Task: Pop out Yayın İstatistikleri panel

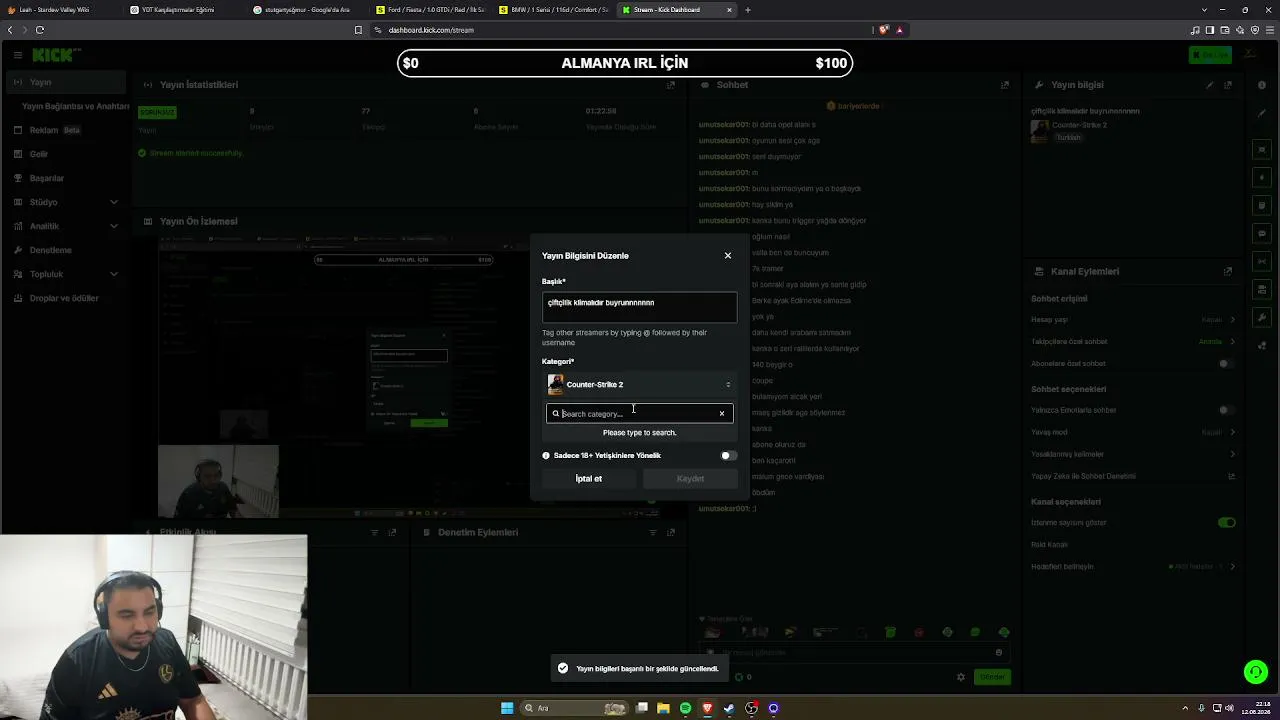Action: [x=671, y=85]
